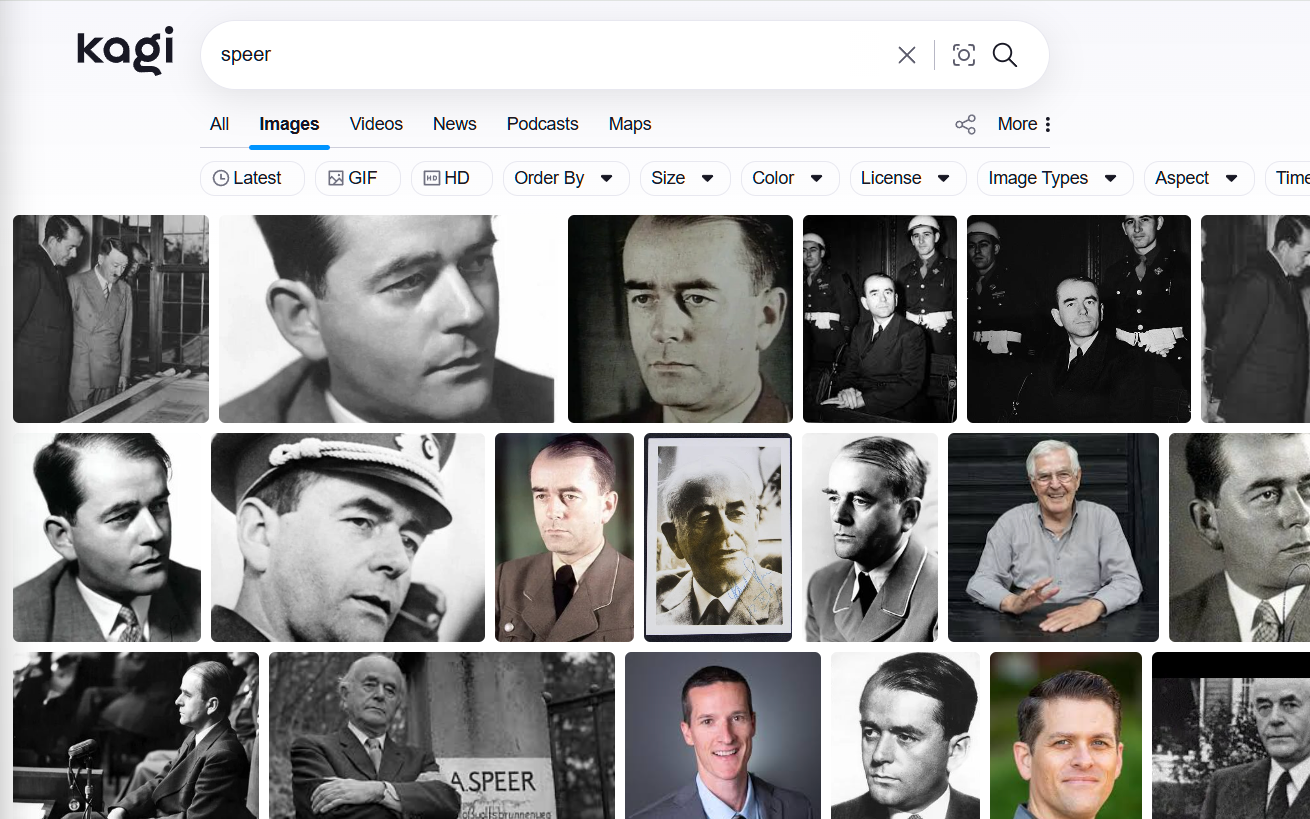
Task: Toggle the GIF filter
Action: (353, 178)
